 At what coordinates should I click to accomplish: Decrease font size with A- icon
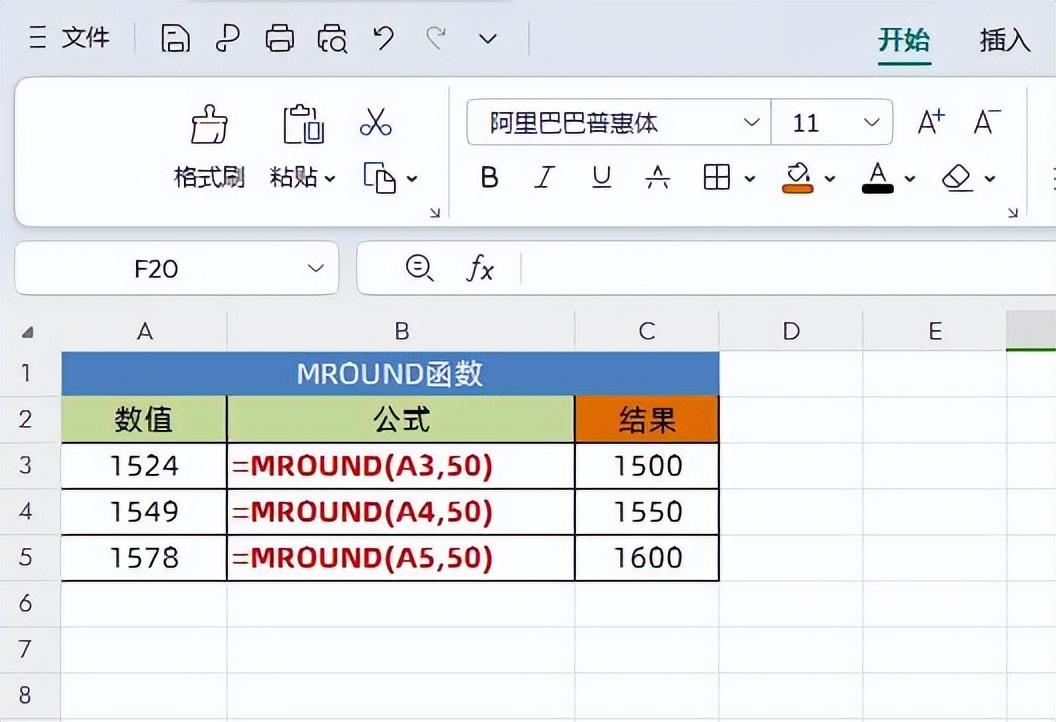pos(987,123)
